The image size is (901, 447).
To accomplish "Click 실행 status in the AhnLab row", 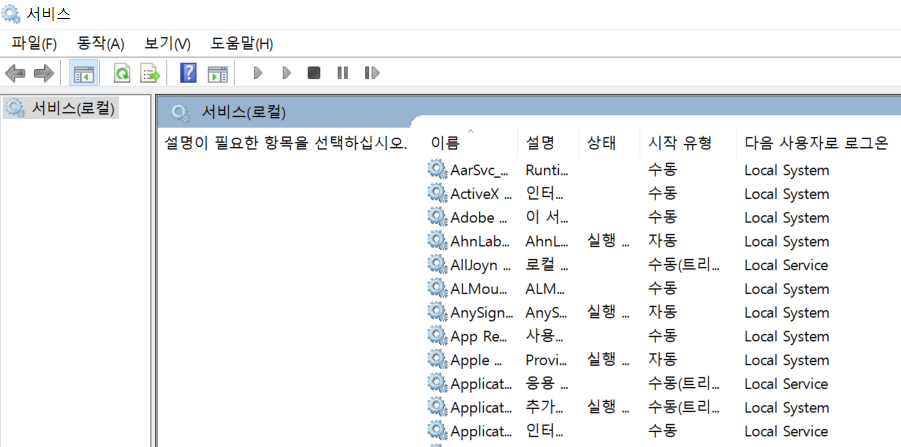I will click(x=608, y=241).
